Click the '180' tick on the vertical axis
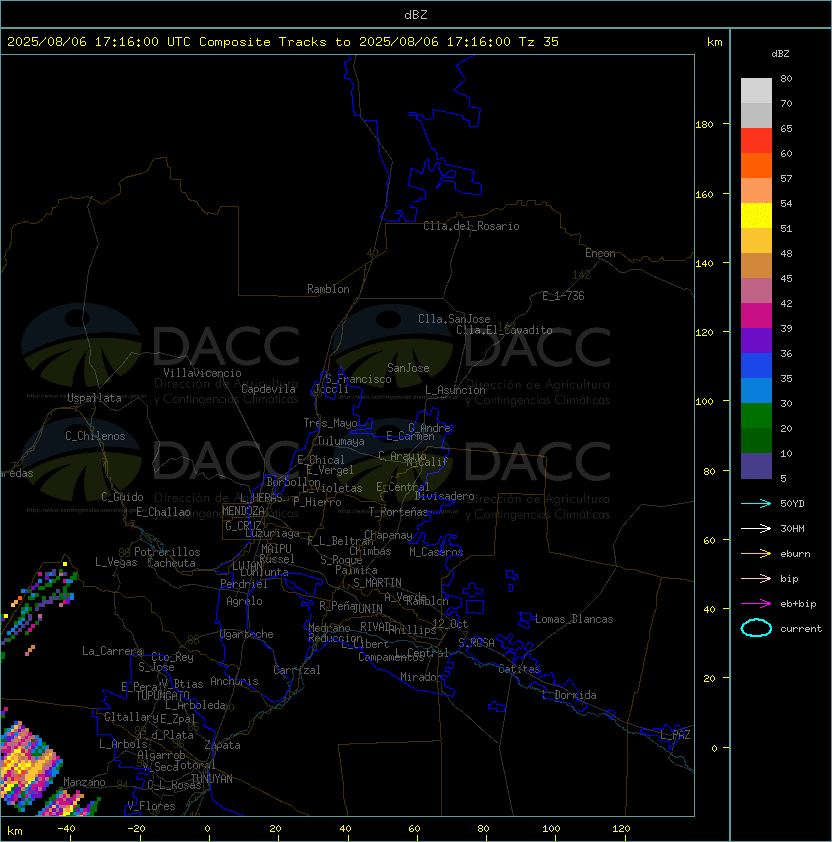Screen dimensions: 832x842 pos(704,125)
